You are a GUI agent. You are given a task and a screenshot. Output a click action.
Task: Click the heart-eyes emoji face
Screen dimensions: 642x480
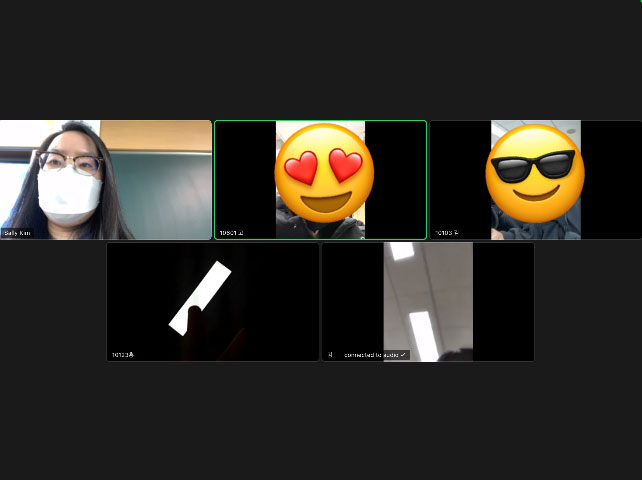pos(323,173)
